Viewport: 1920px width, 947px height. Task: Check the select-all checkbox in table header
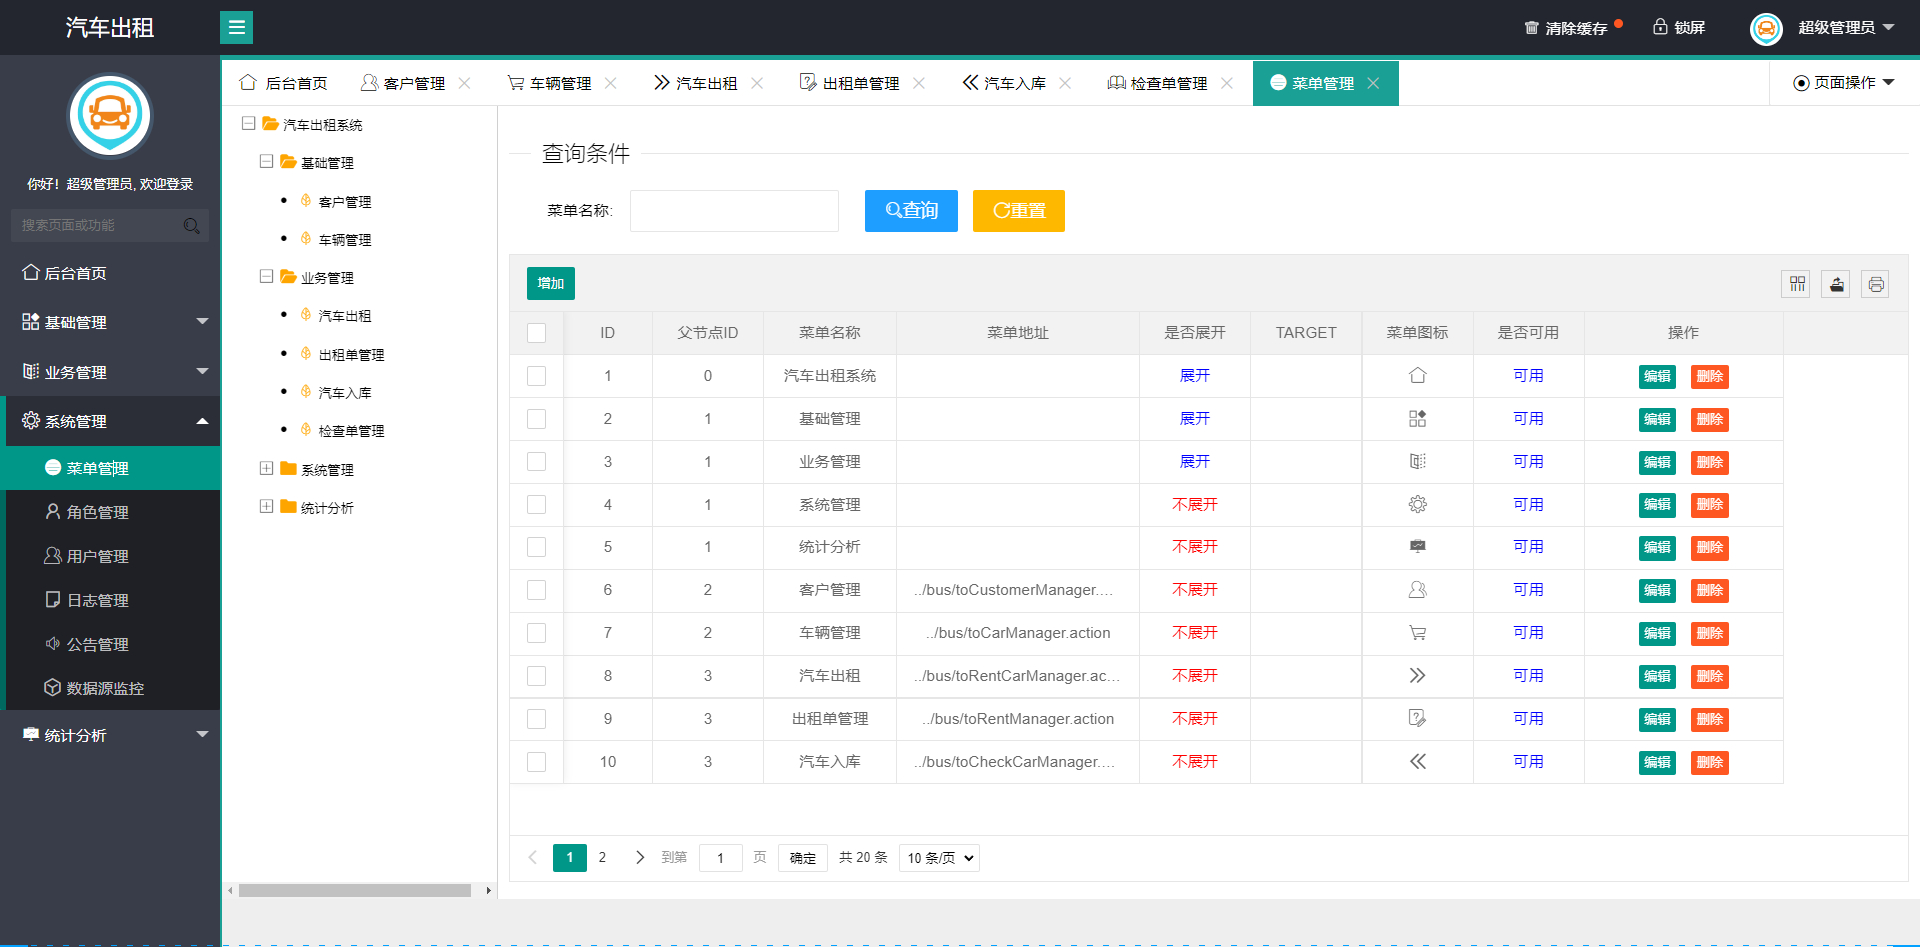tap(537, 332)
